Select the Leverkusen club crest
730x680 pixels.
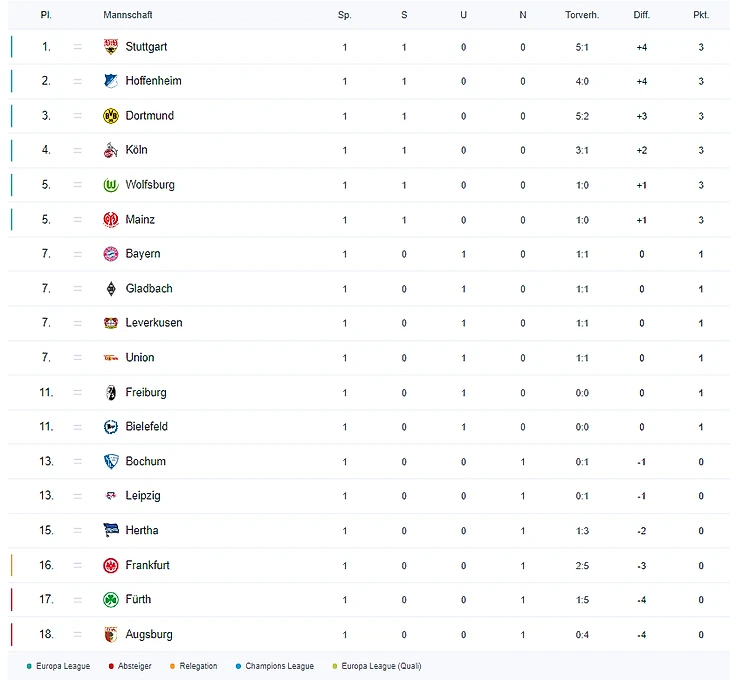[x=110, y=323]
